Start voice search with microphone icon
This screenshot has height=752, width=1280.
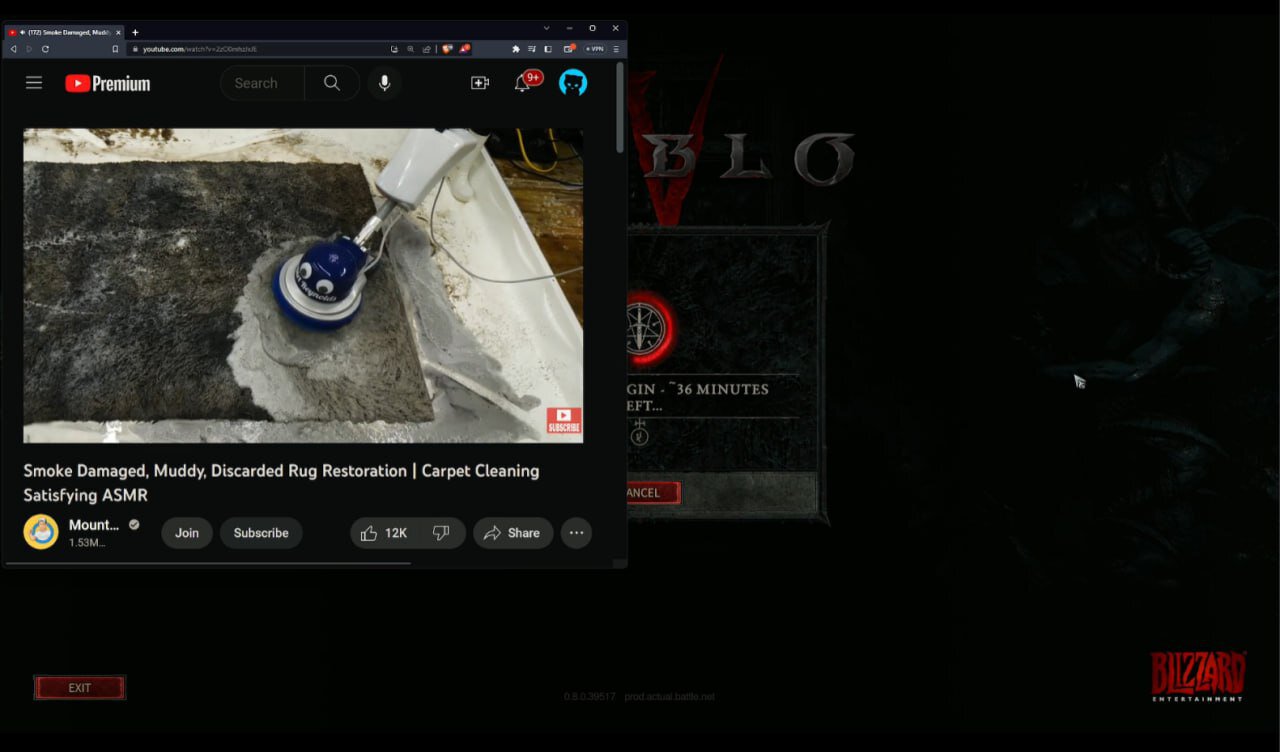384,83
